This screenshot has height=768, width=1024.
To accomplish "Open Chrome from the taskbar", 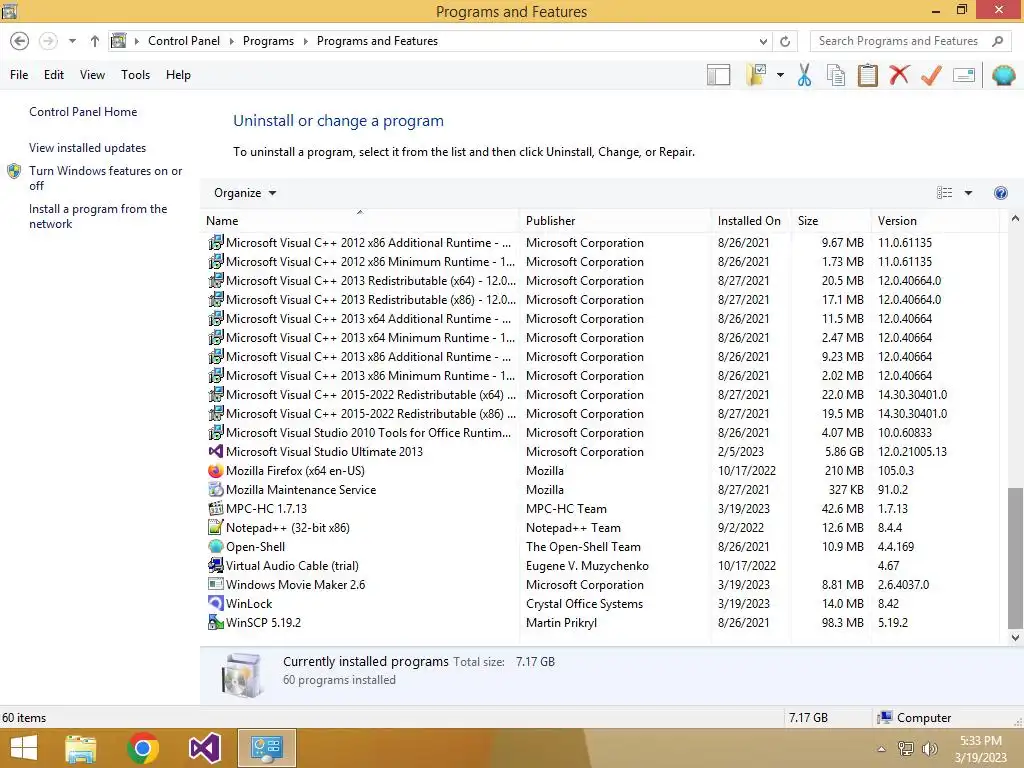I will pyautogui.click(x=142, y=748).
